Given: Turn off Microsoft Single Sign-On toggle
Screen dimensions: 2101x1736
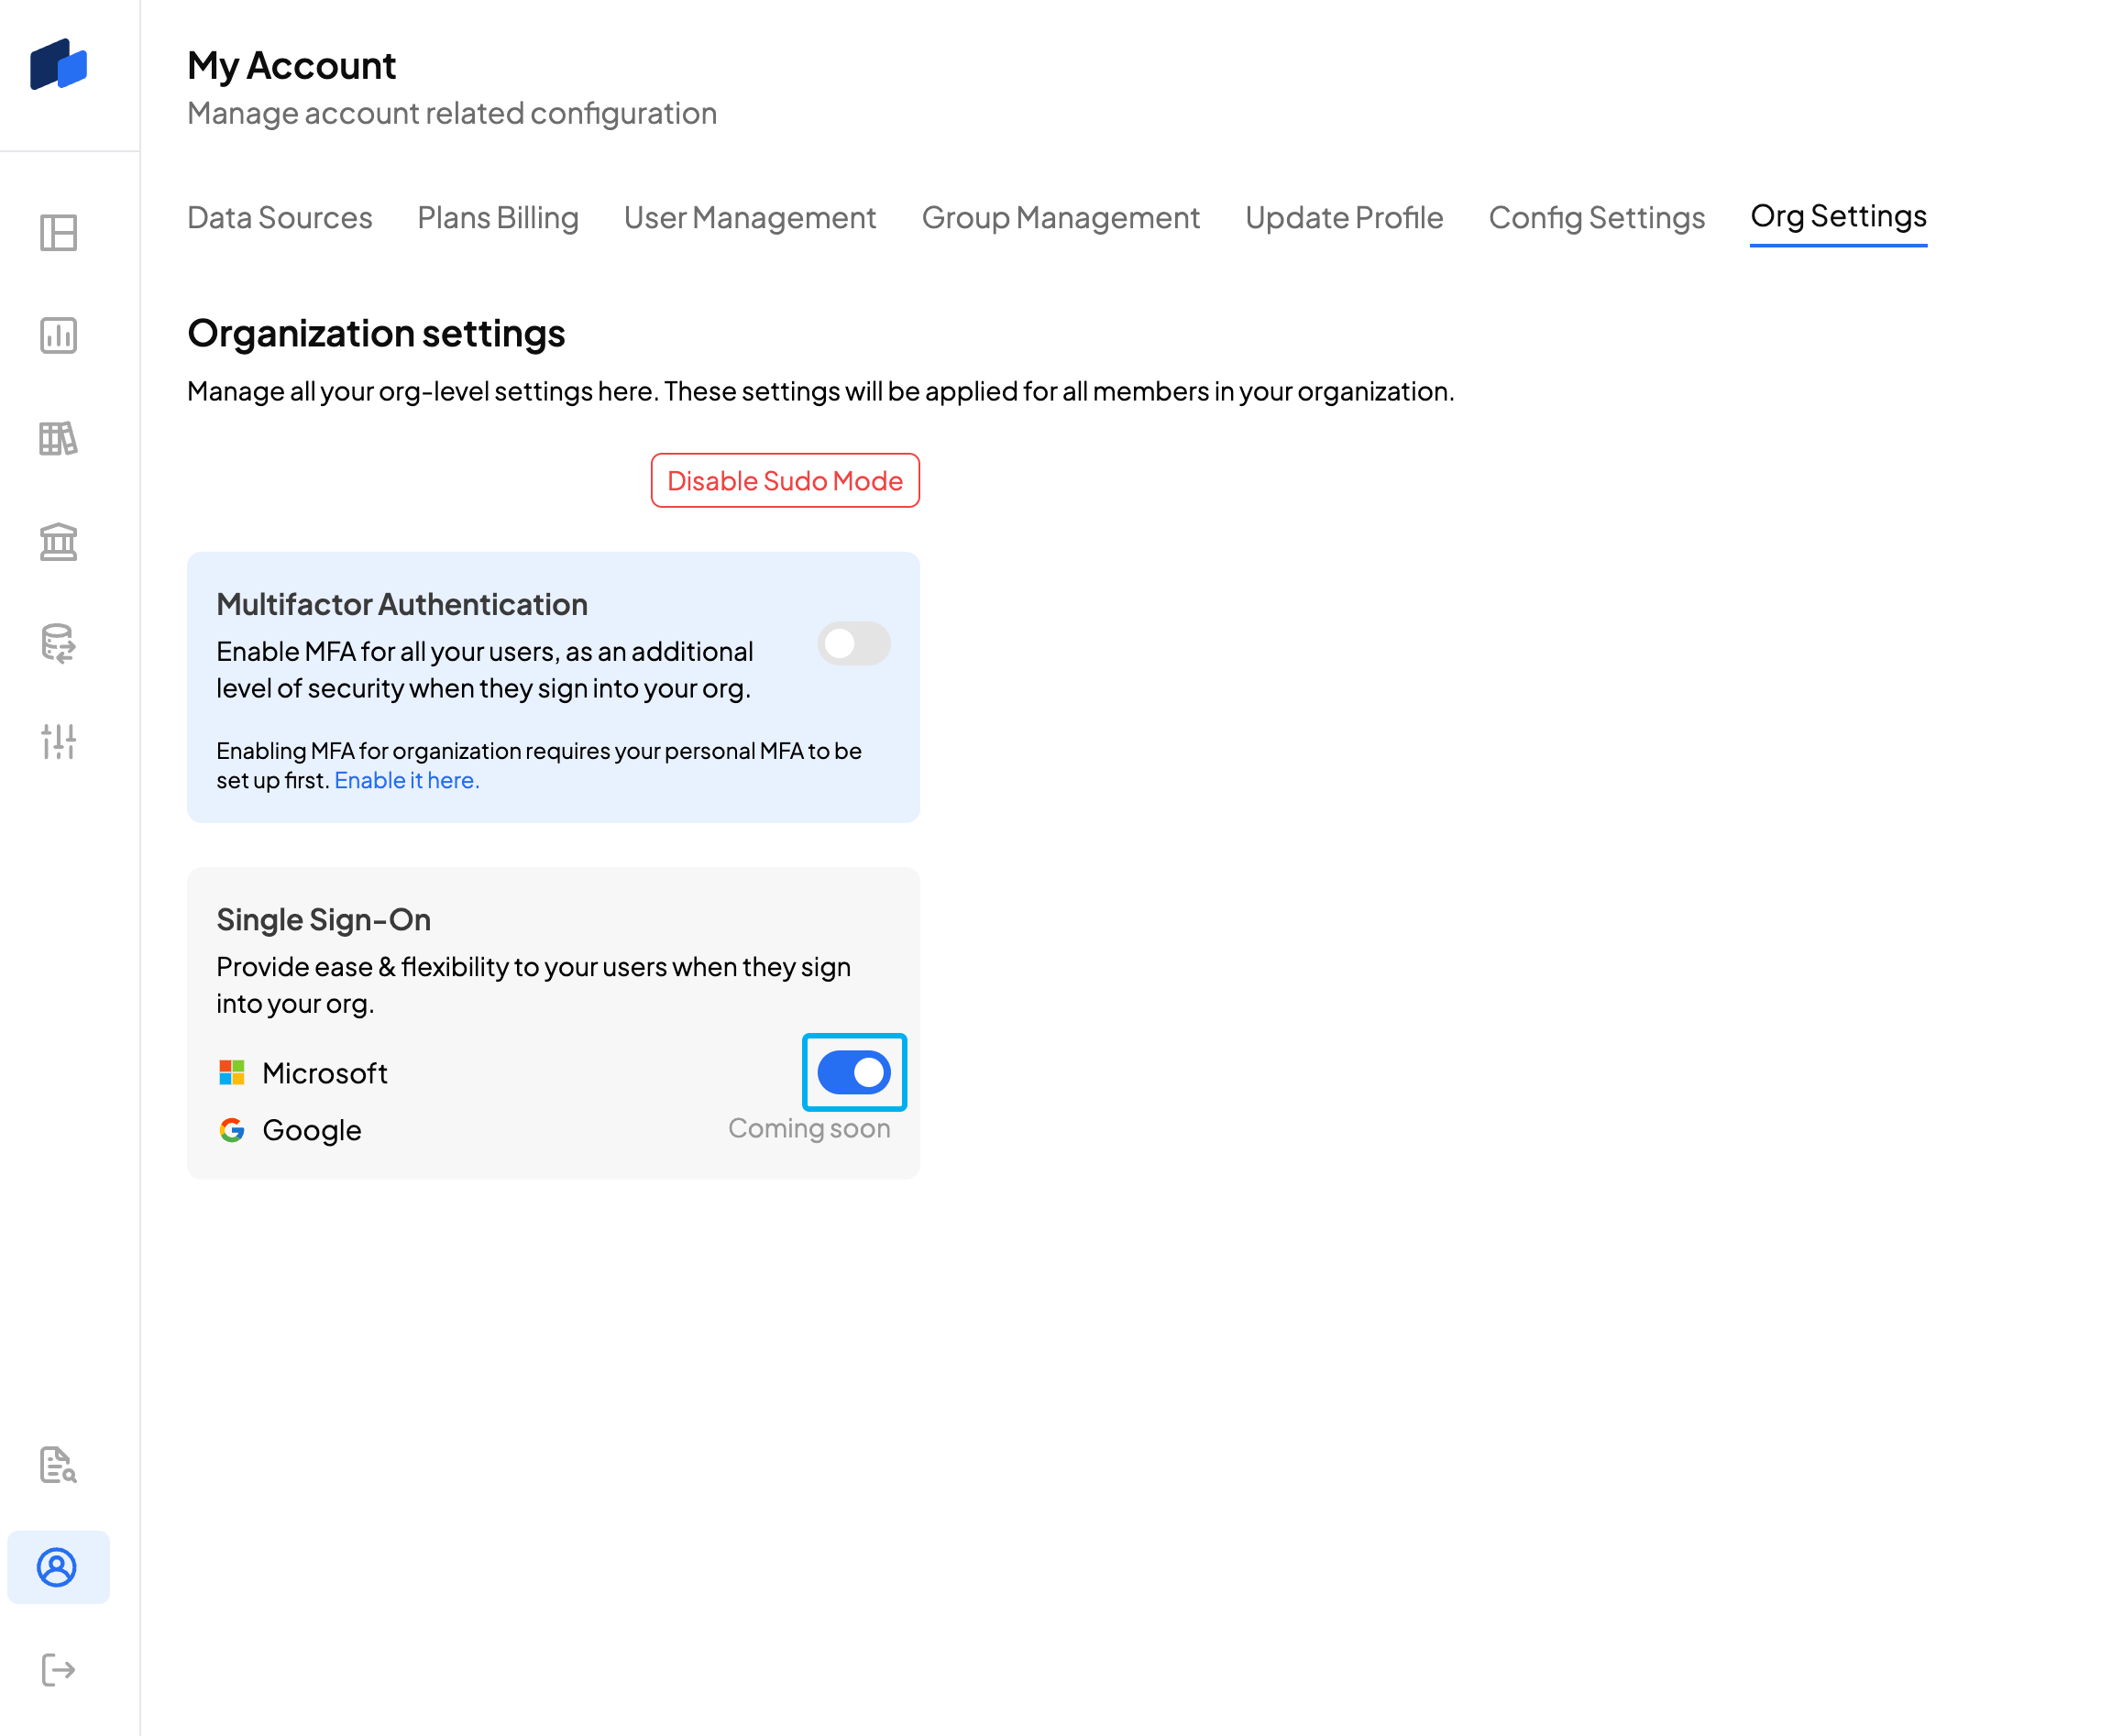Looking at the screenshot, I should point(853,1072).
